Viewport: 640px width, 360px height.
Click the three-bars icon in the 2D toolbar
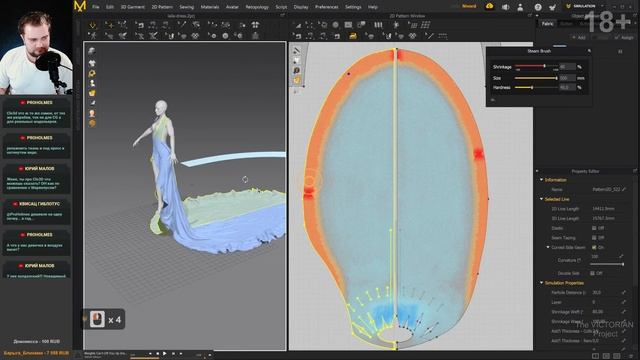coord(378,25)
